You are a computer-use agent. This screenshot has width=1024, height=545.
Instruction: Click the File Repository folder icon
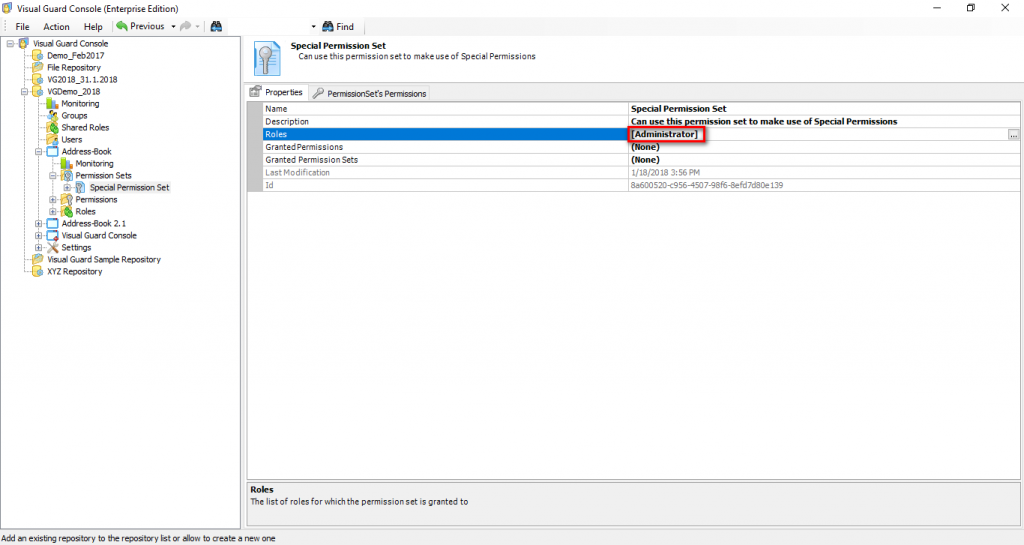point(39,68)
